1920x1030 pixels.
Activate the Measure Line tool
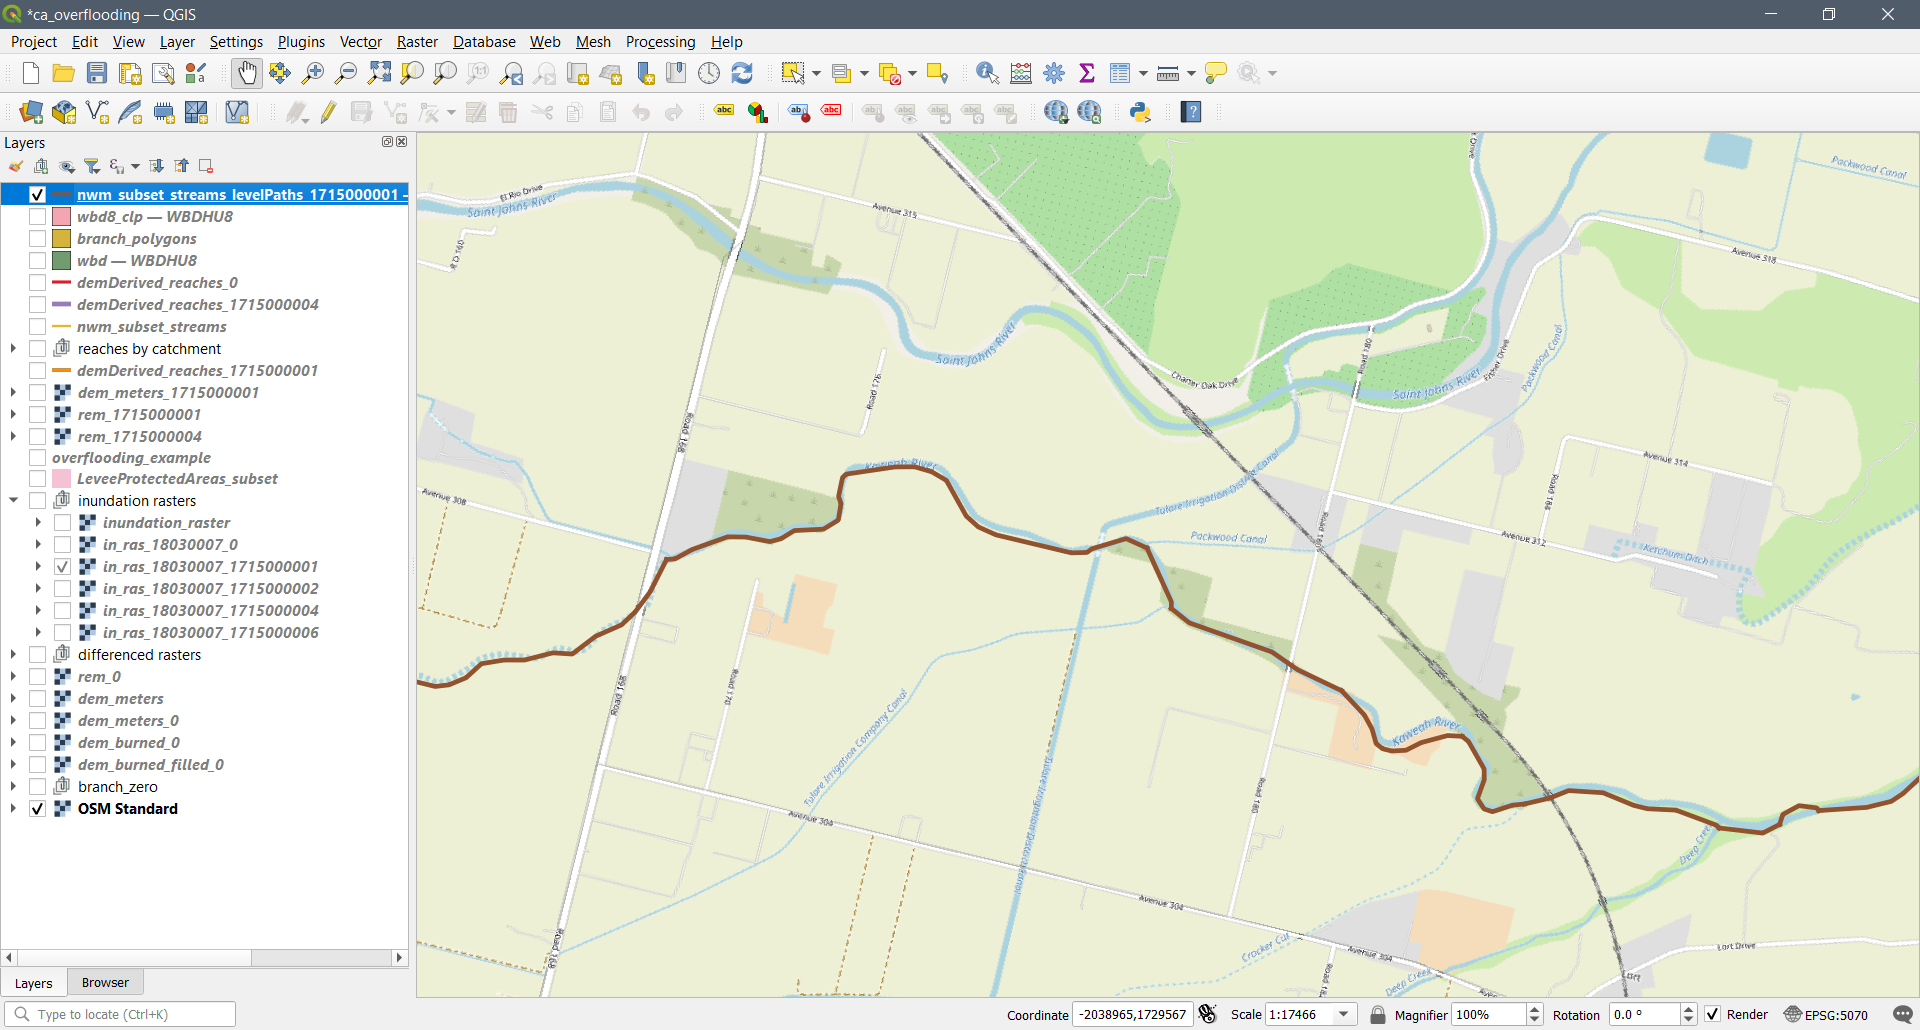(1169, 73)
